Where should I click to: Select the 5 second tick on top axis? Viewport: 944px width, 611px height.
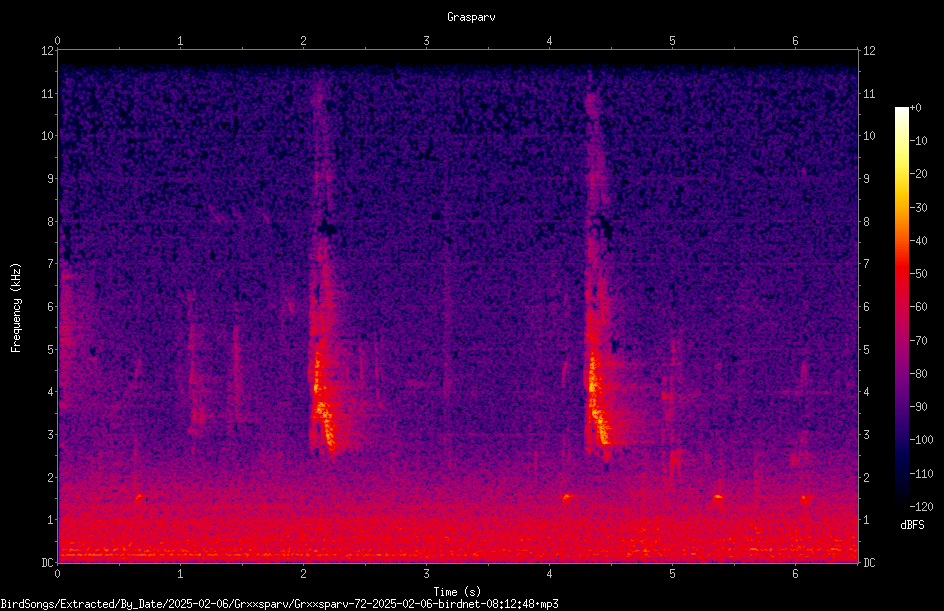pos(672,41)
